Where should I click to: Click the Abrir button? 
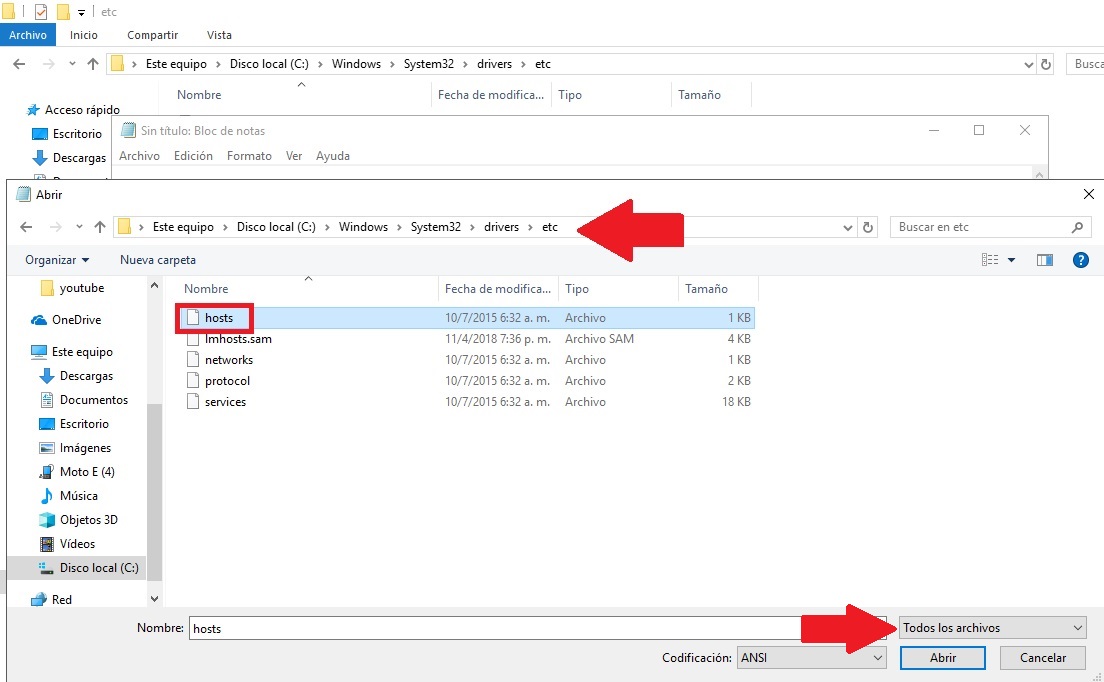(942, 657)
